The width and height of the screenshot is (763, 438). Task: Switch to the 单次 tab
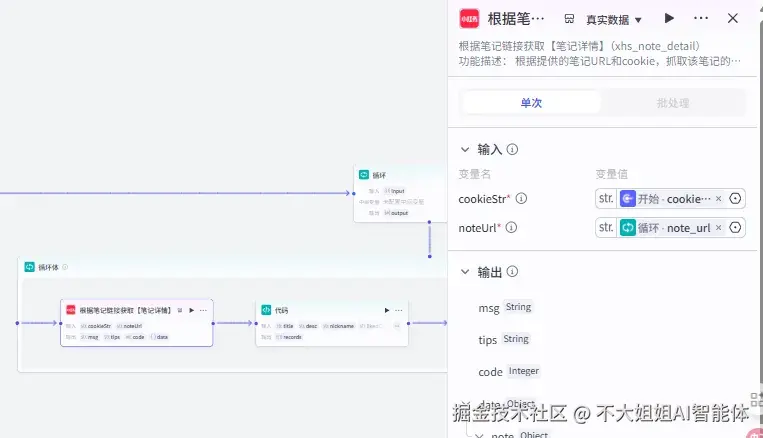(531, 103)
